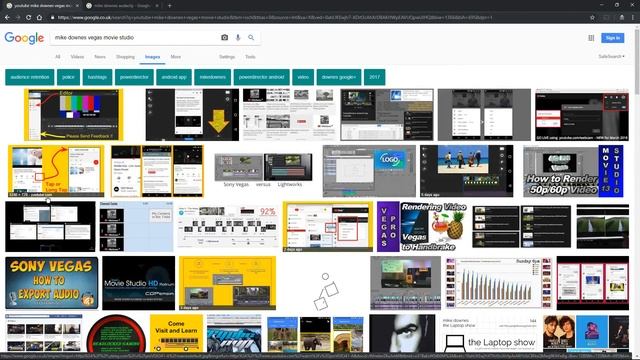Open the Tools filter options

click(250, 57)
